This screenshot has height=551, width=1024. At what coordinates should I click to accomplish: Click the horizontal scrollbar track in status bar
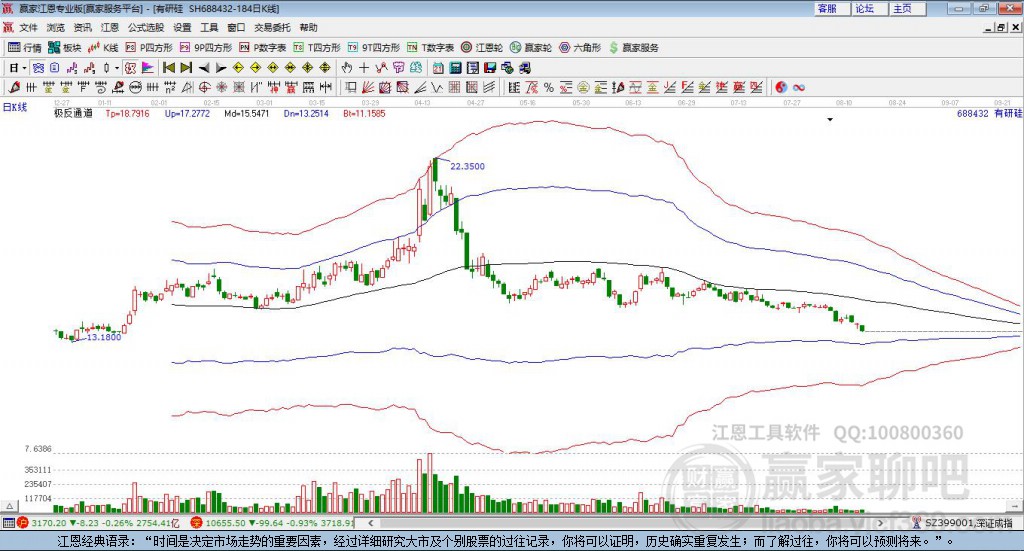(x=625, y=523)
